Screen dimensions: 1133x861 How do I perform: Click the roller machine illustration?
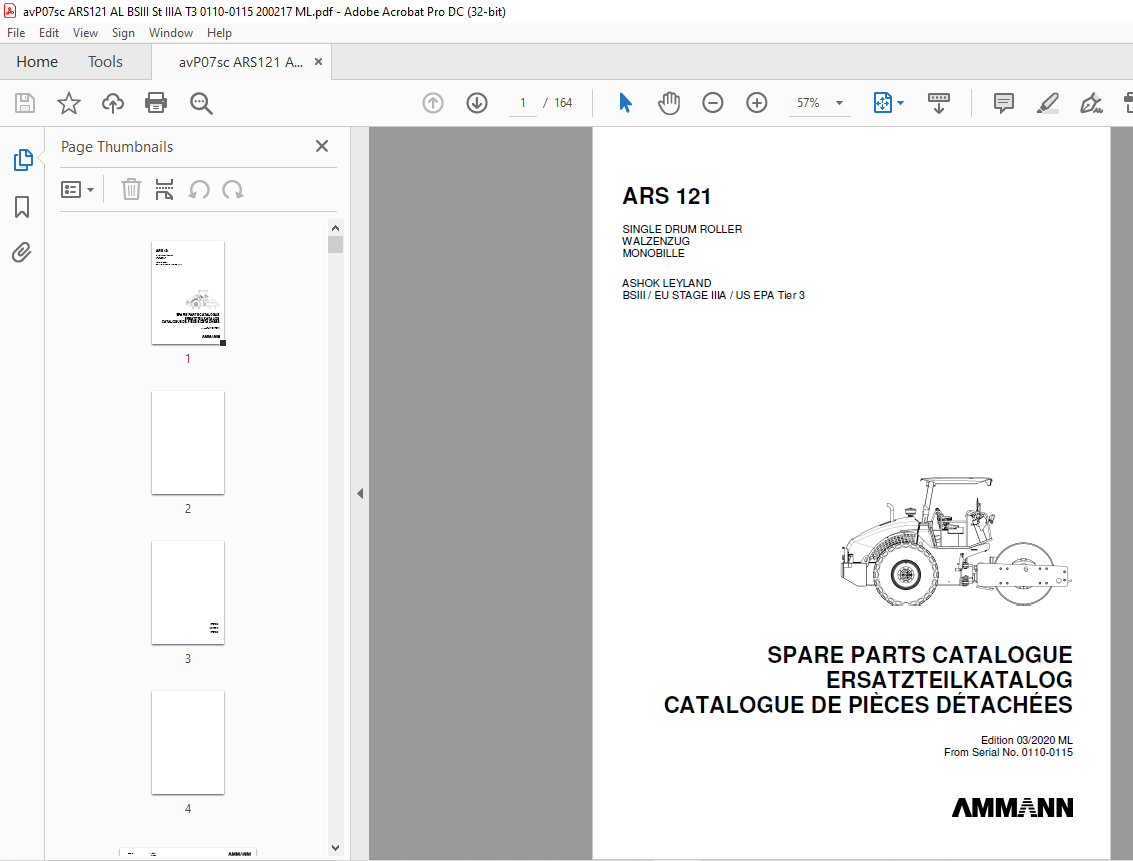[955, 541]
